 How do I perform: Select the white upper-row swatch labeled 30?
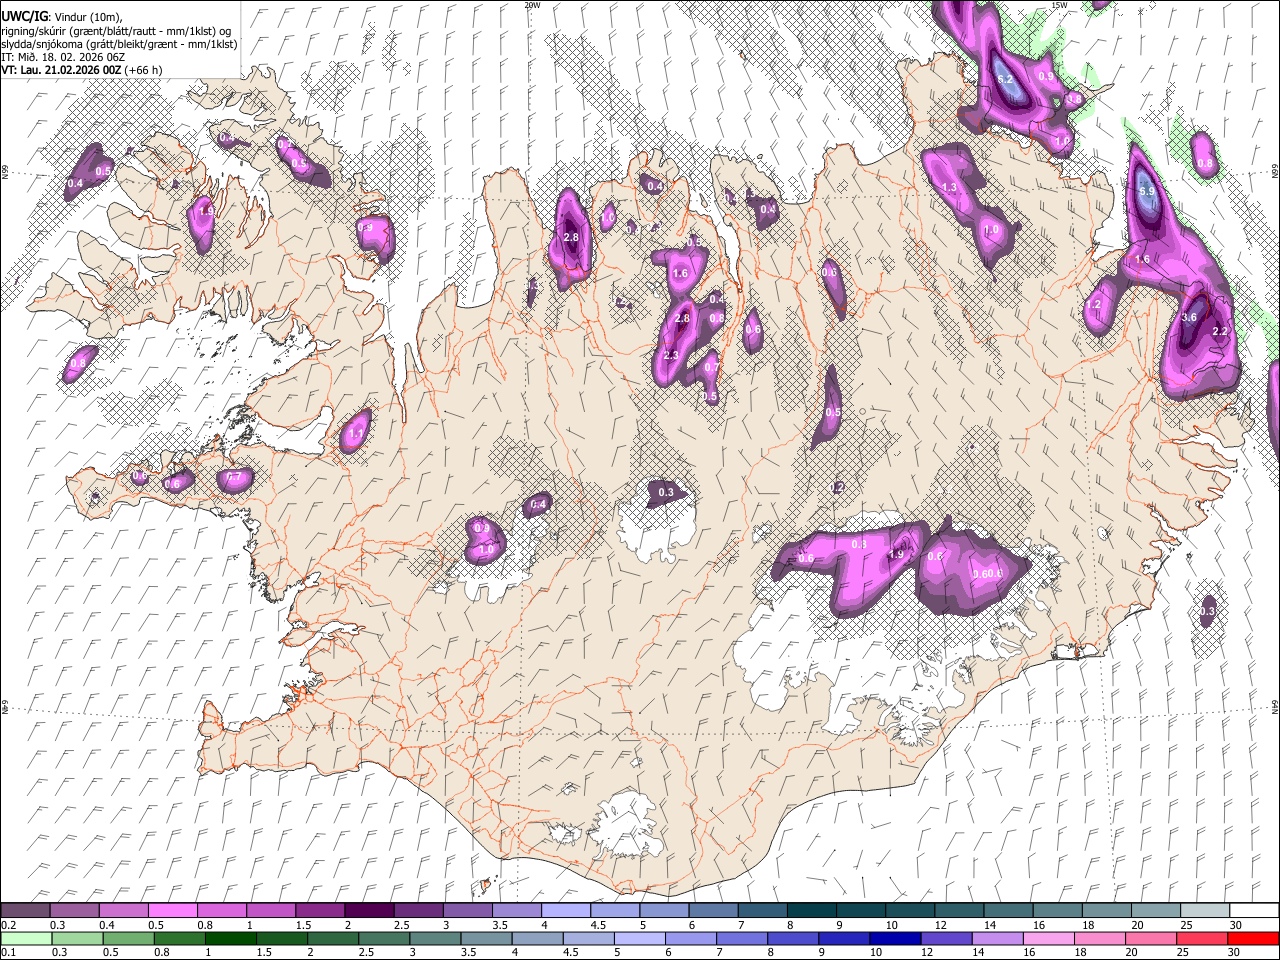(1255, 910)
